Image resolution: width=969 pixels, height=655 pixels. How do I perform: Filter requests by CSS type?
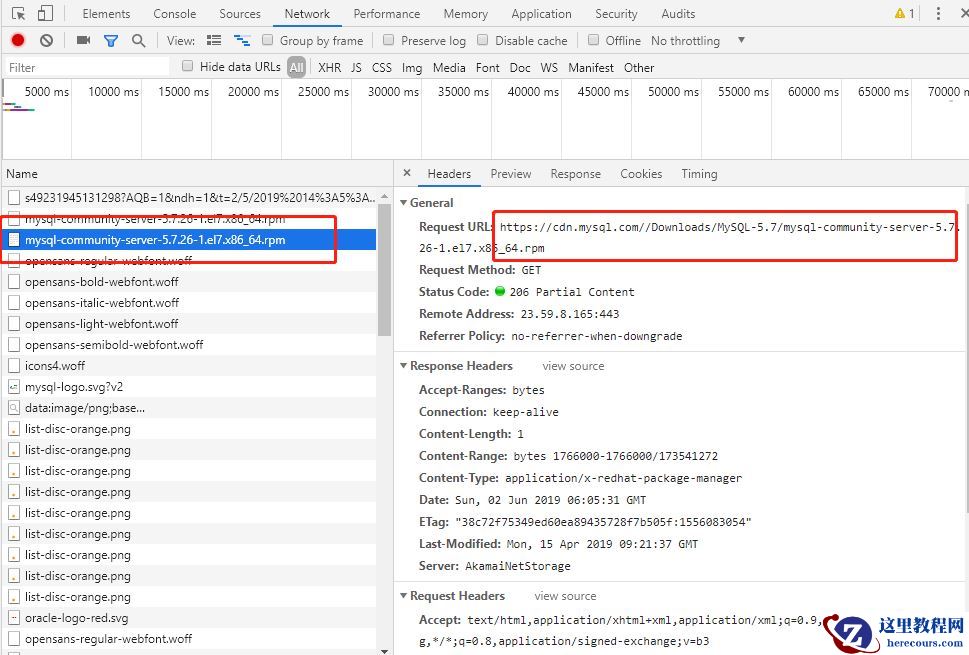(x=381, y=67)
